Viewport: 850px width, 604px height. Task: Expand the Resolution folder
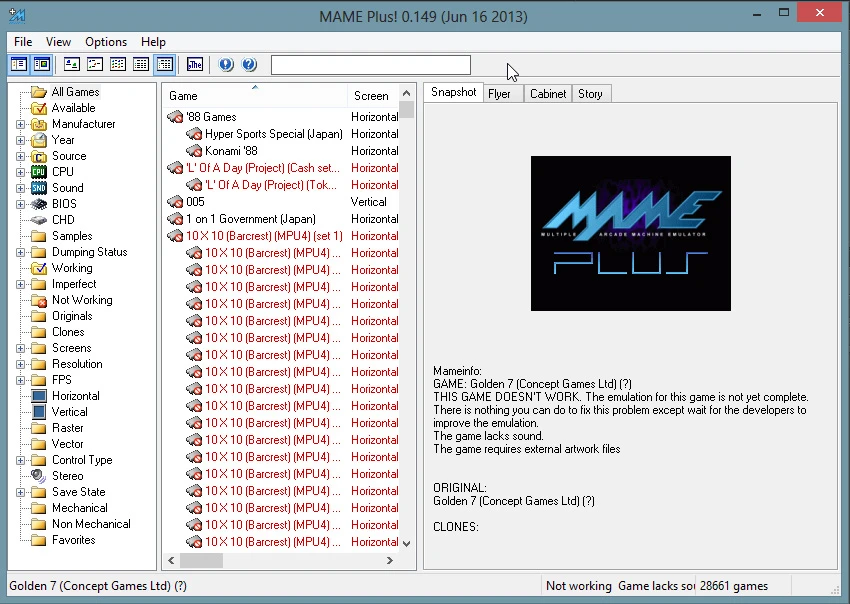tap(21, 364)
